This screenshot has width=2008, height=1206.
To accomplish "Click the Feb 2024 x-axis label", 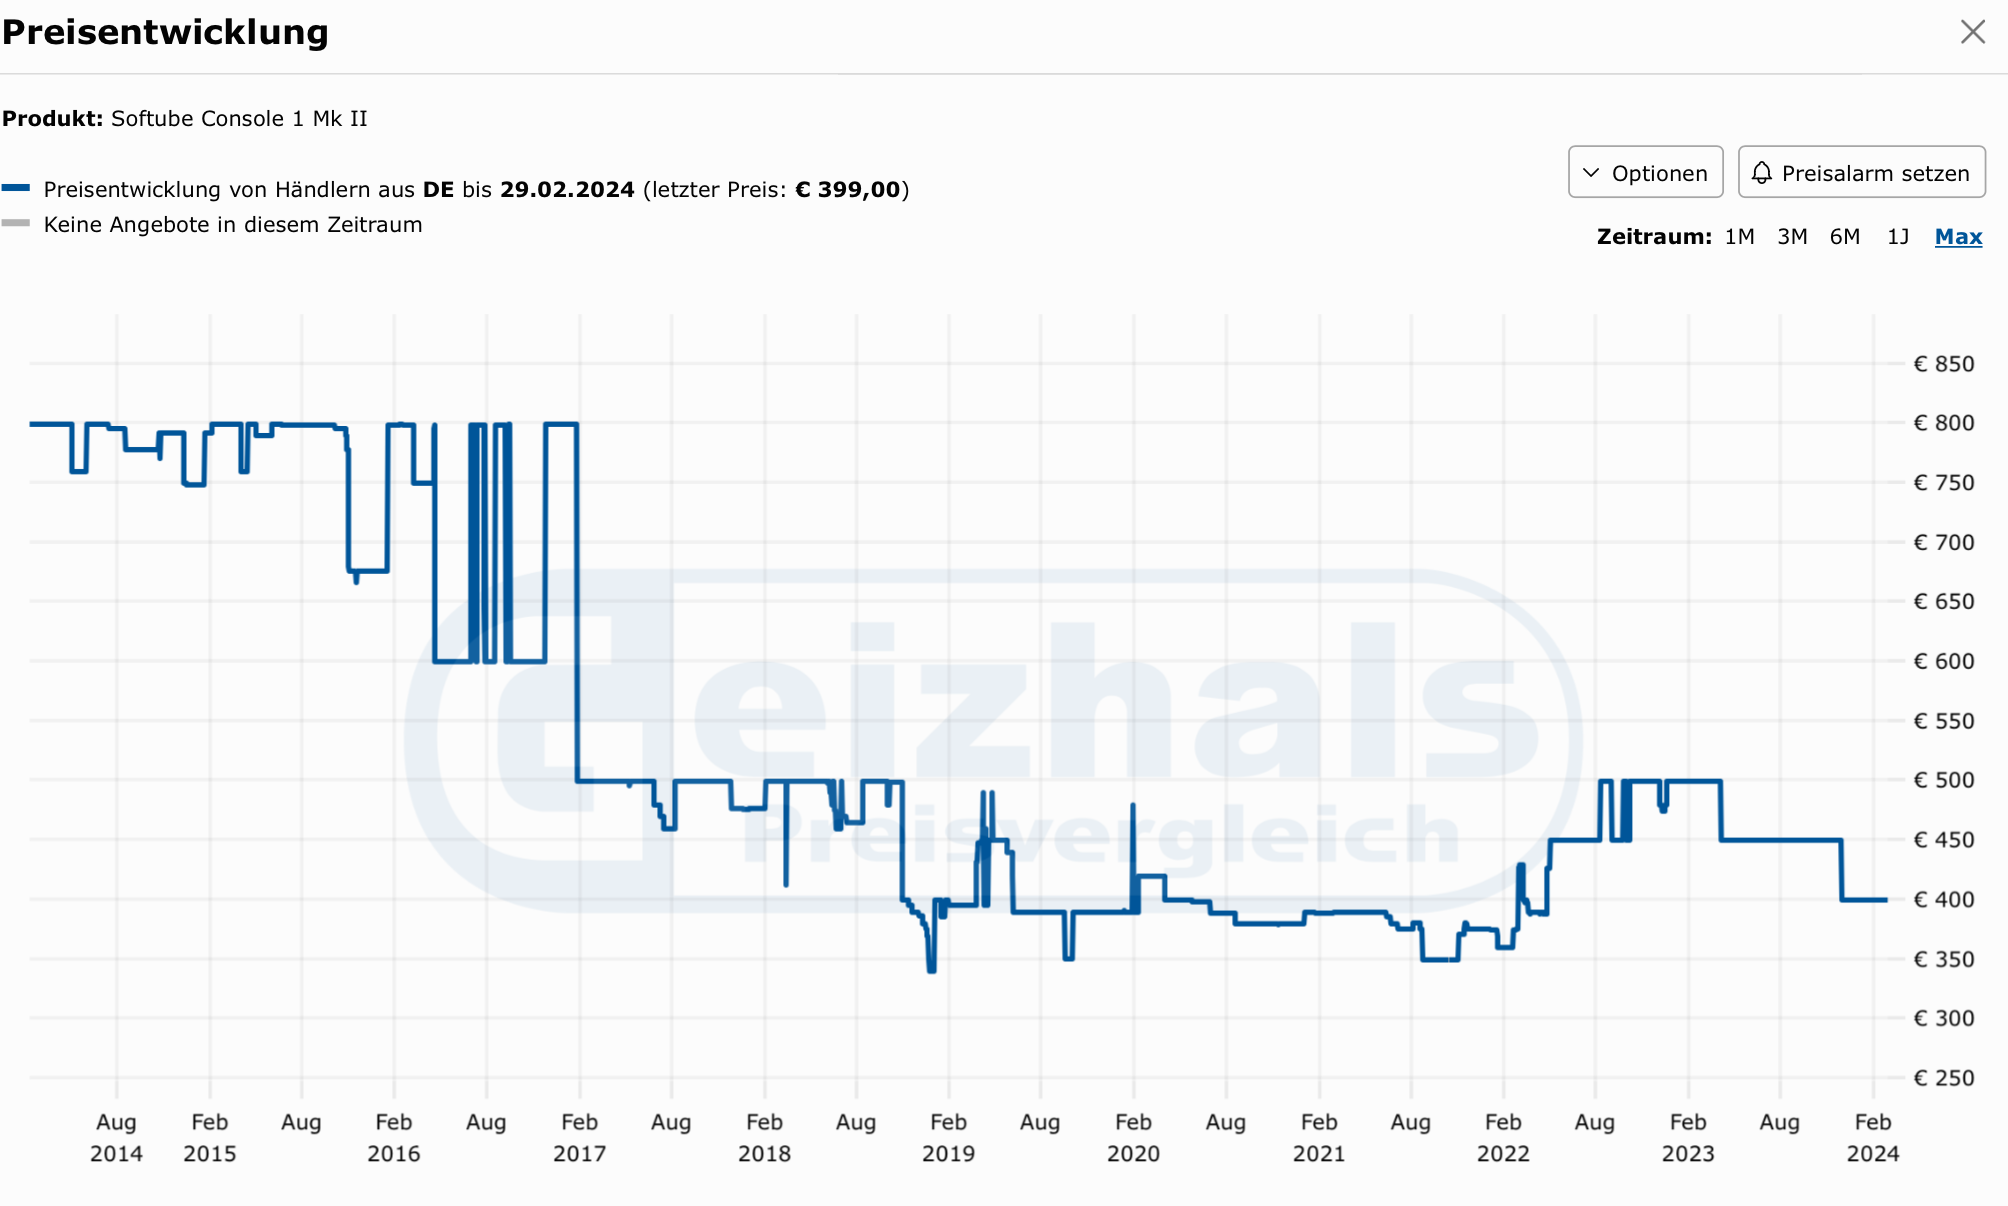I will click(1872, 1137).
